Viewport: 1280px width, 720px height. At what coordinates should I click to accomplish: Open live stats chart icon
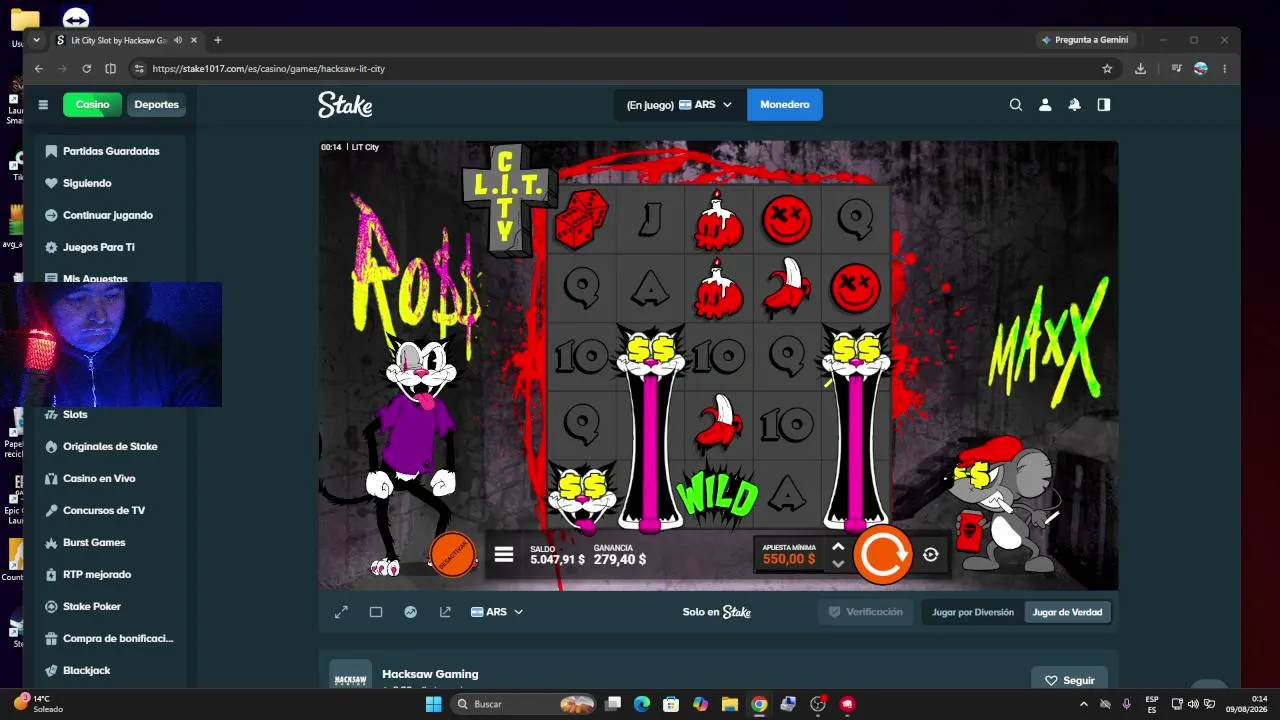tap(410, 612)
